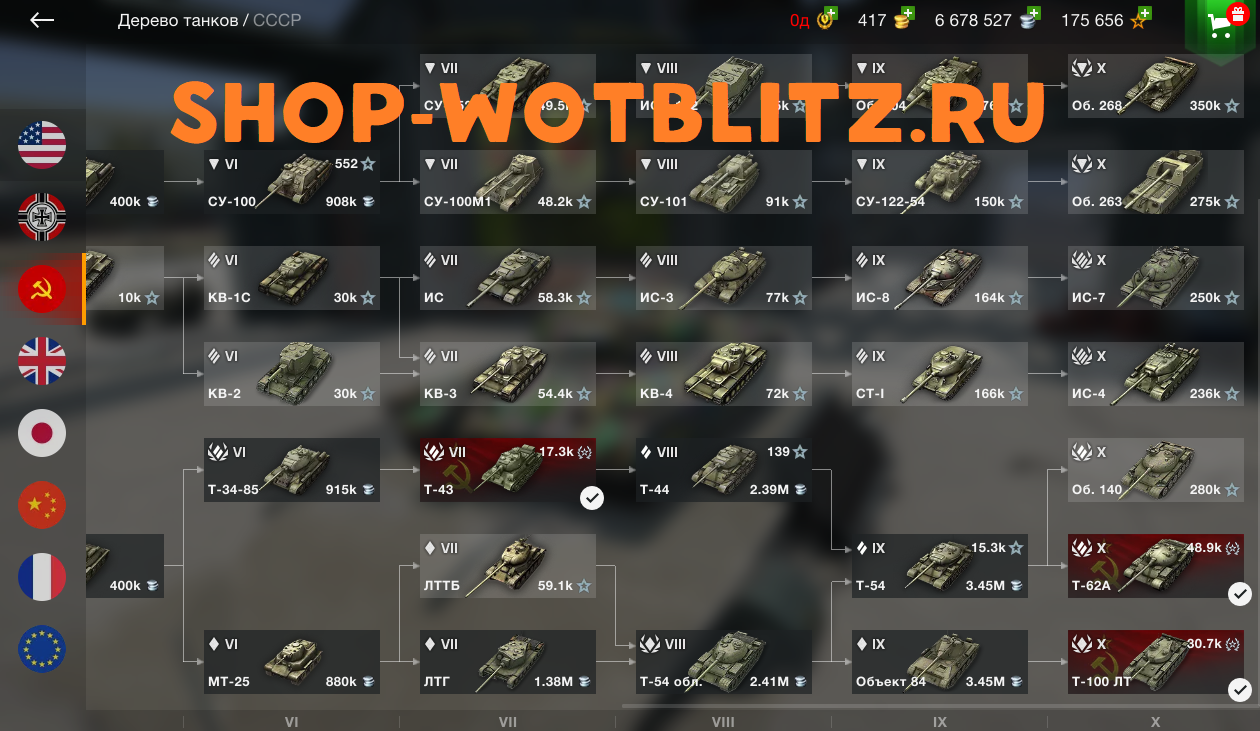Open the shop cart with gift icon

coord(1221,24)
